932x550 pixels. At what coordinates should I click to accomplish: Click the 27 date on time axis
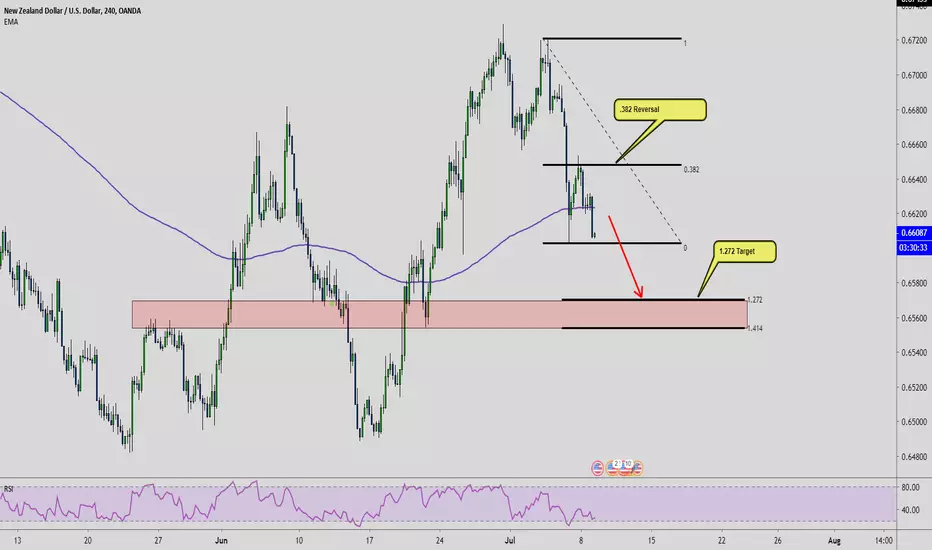point(158,540)
